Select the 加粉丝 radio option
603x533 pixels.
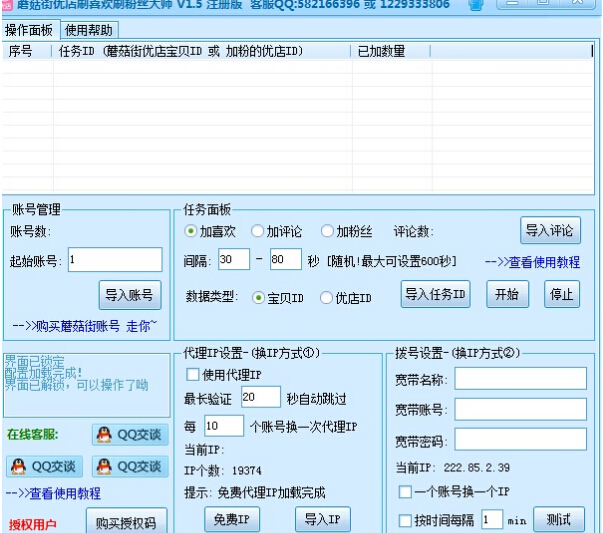346,232
